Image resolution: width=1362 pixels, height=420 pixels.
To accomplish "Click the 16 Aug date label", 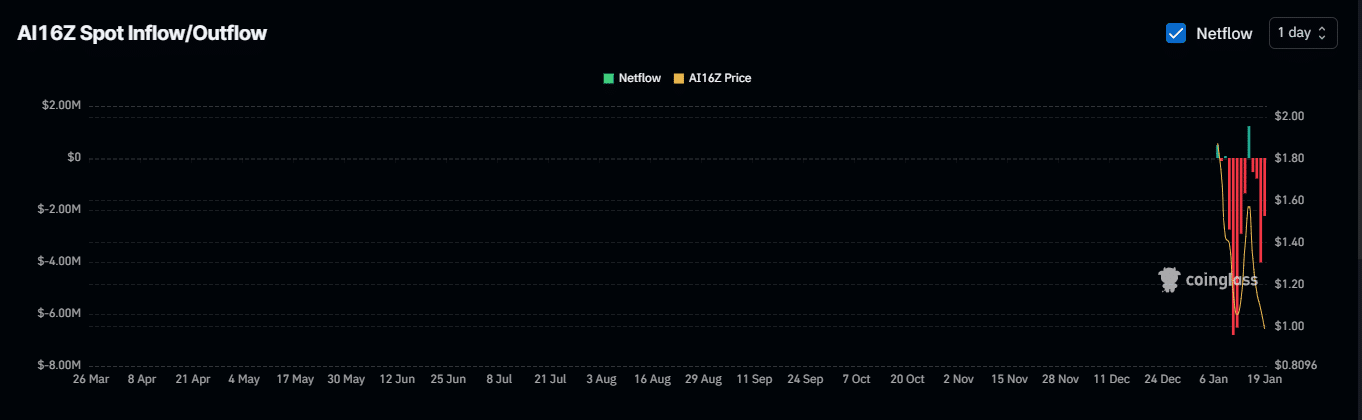I will (x=652, y=380).
